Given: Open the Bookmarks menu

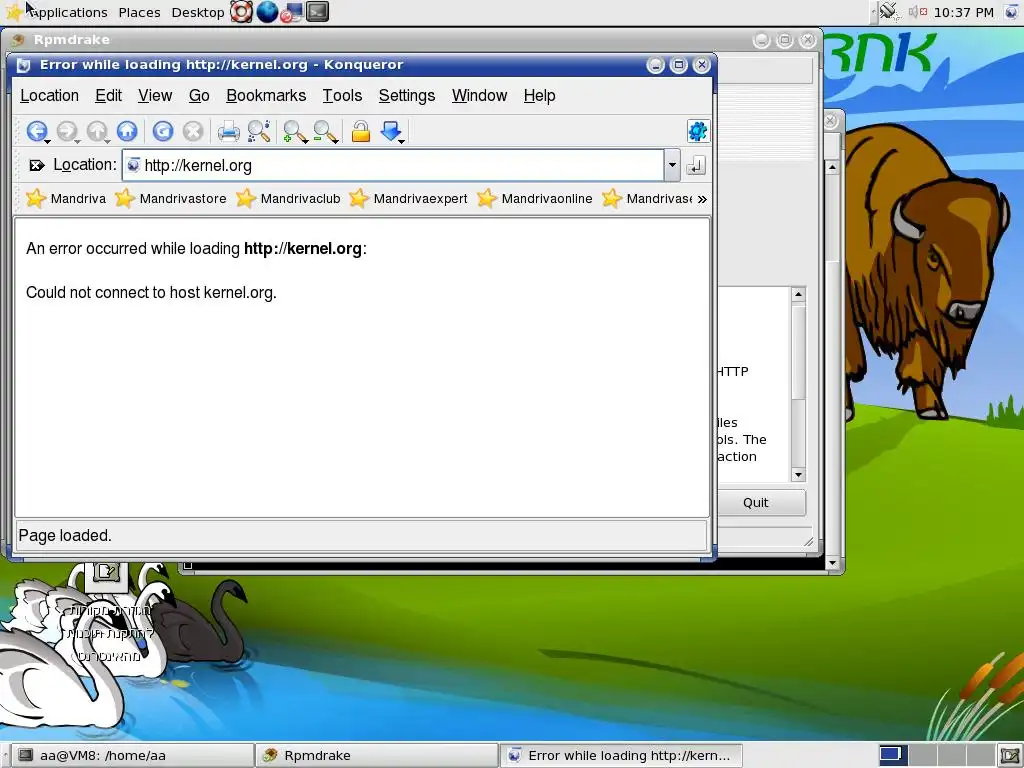Looking at the screenshot, I should (266, 95).
